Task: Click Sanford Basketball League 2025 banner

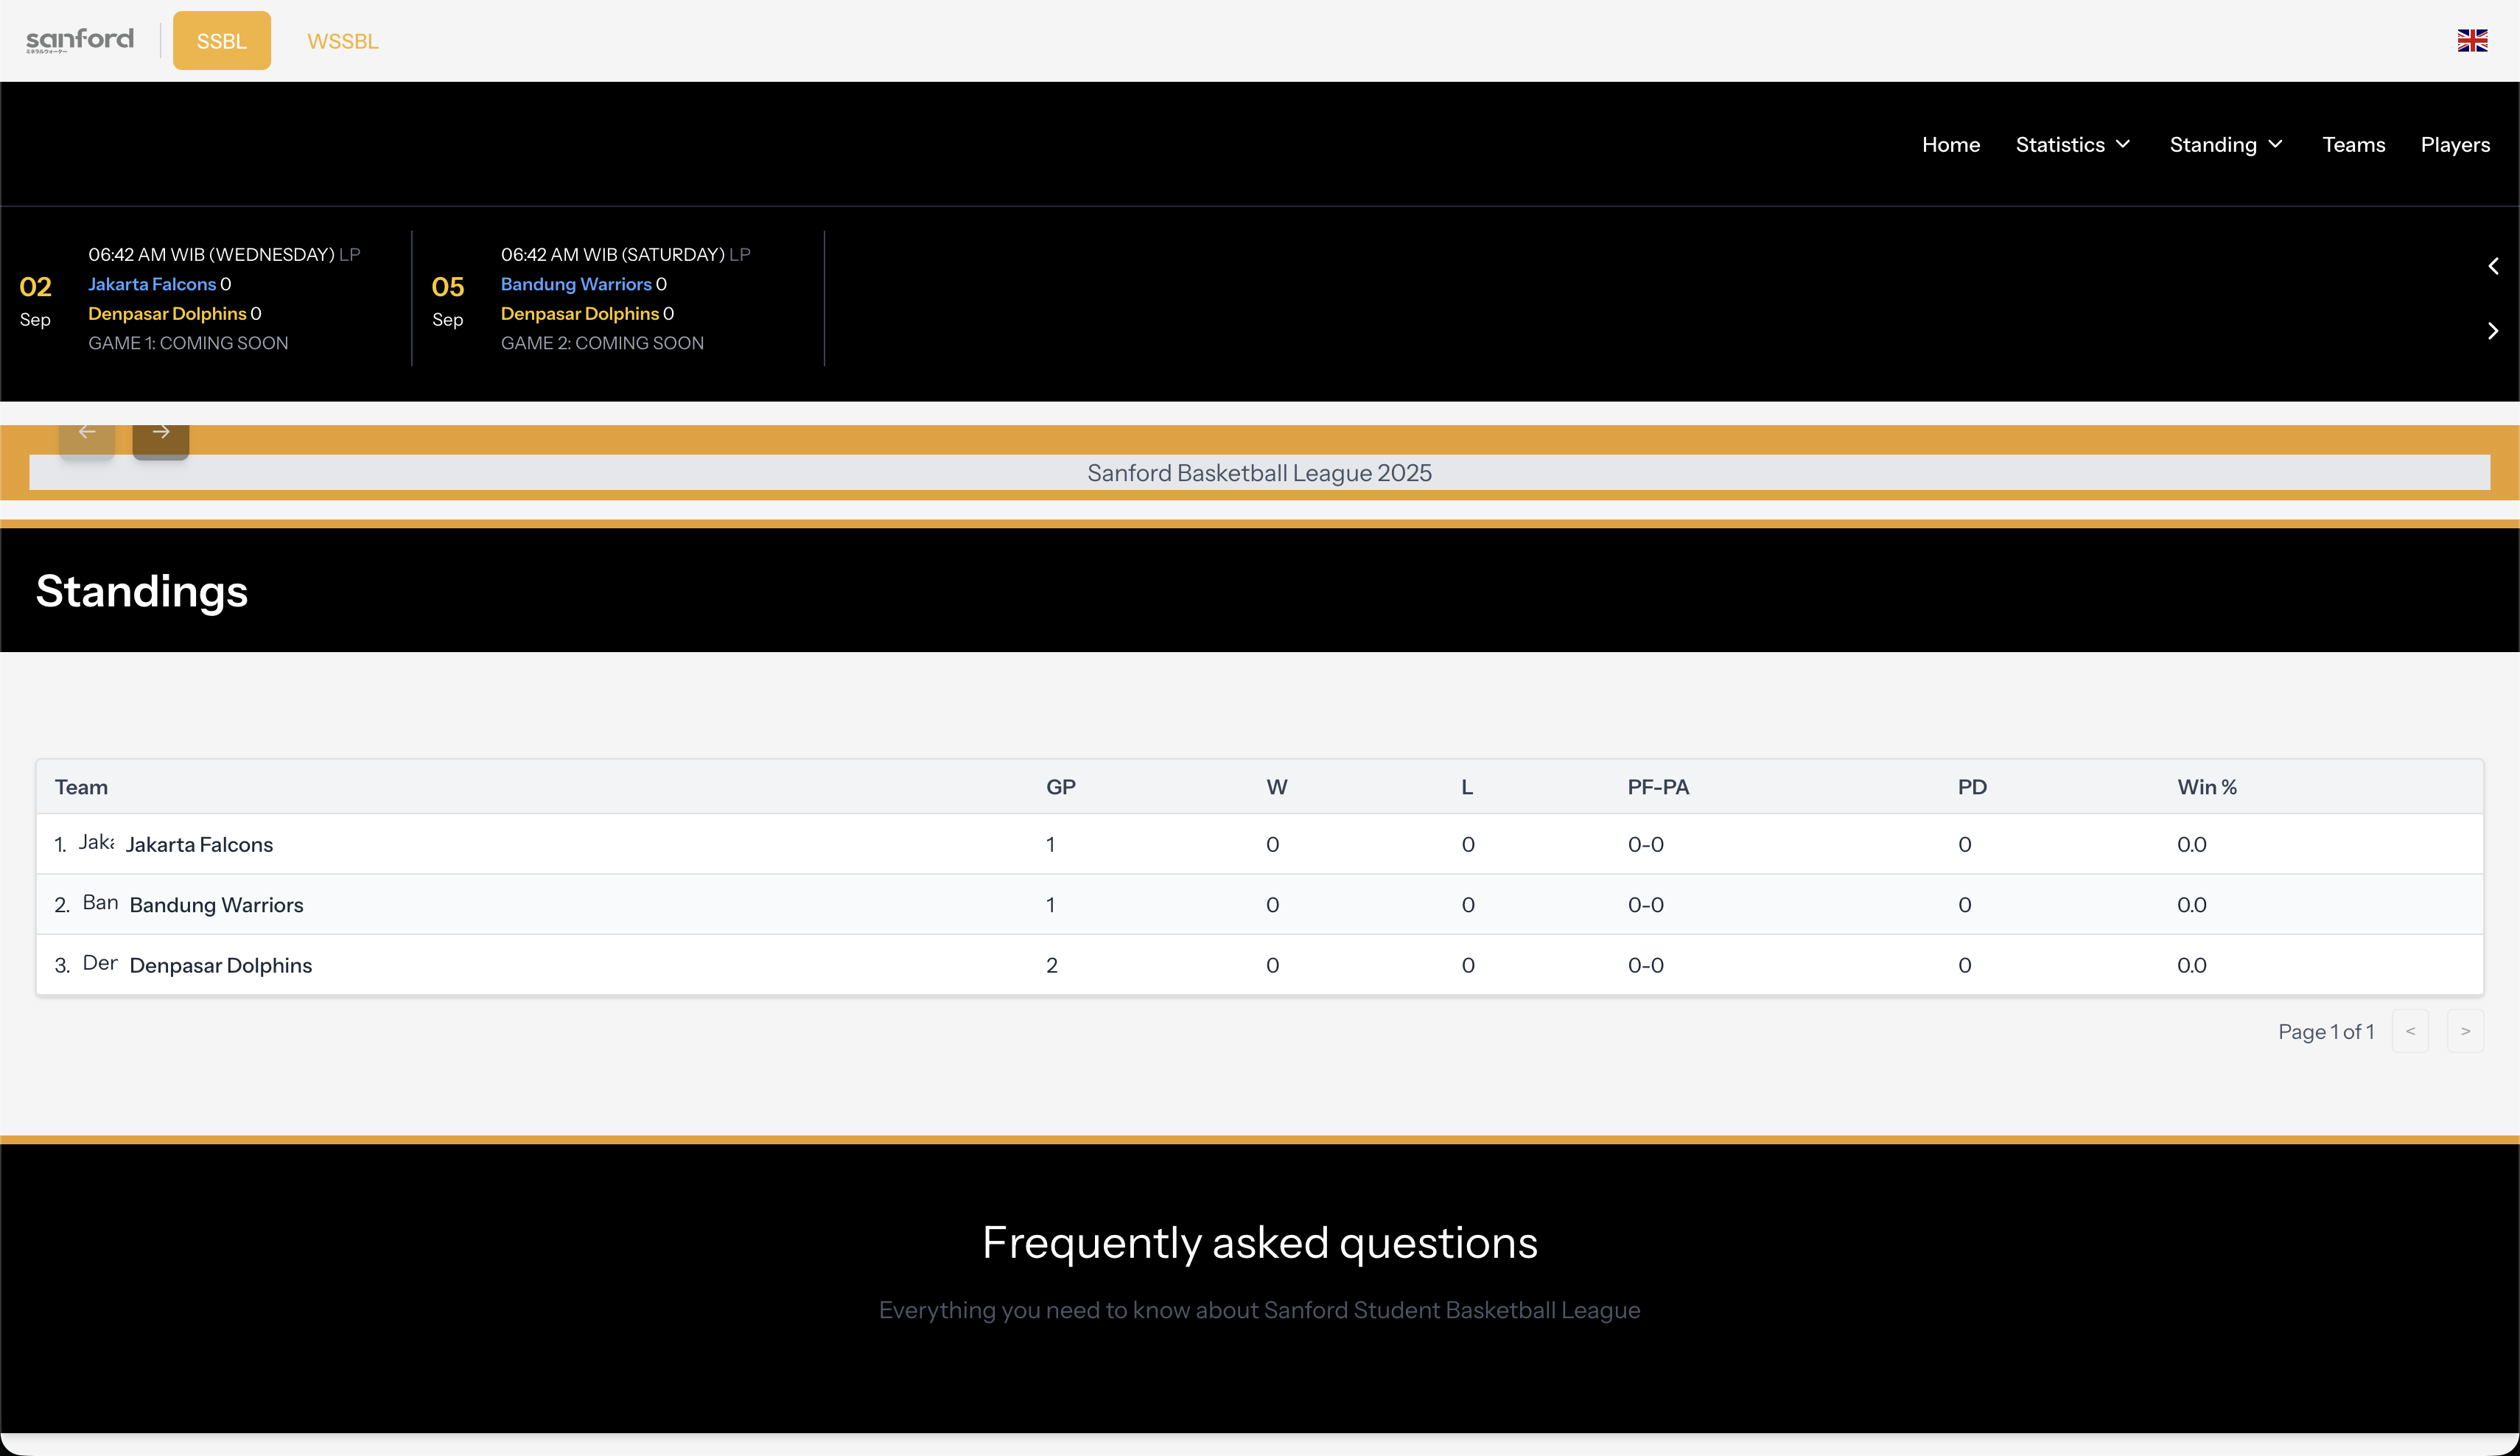Action: 1259,473
